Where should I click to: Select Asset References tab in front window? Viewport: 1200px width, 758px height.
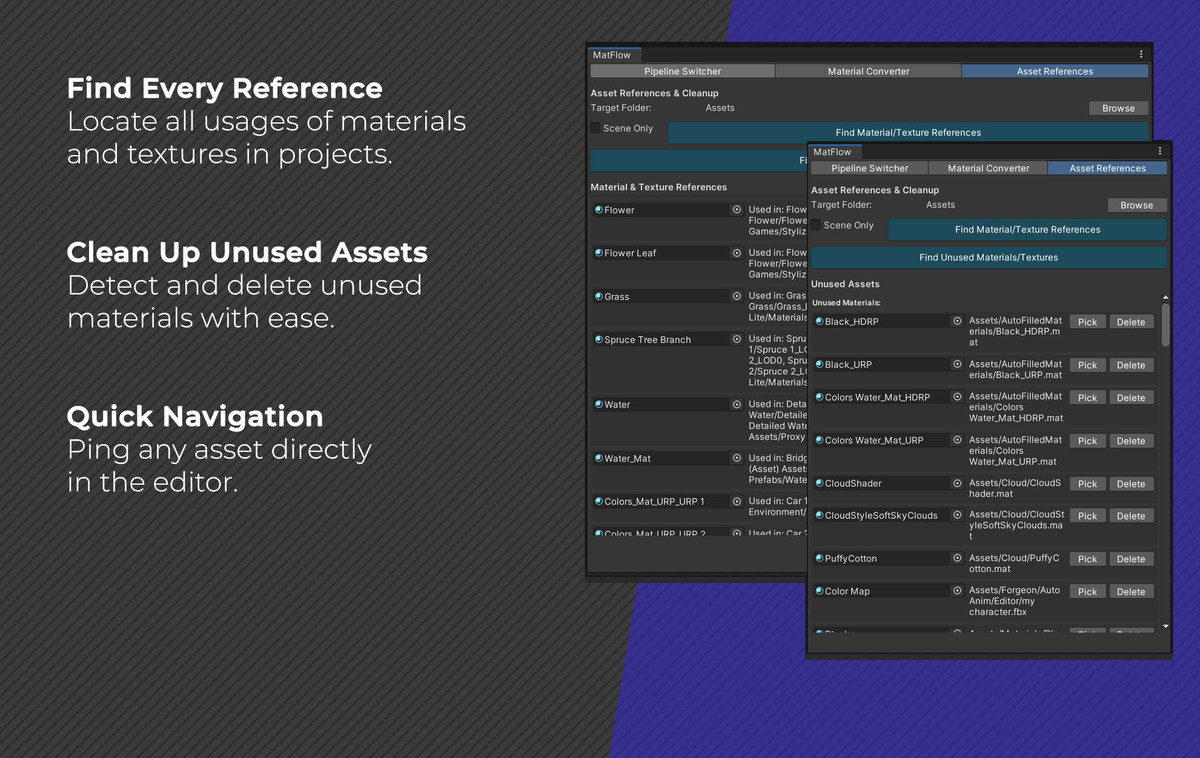(x=1107, y=169)
